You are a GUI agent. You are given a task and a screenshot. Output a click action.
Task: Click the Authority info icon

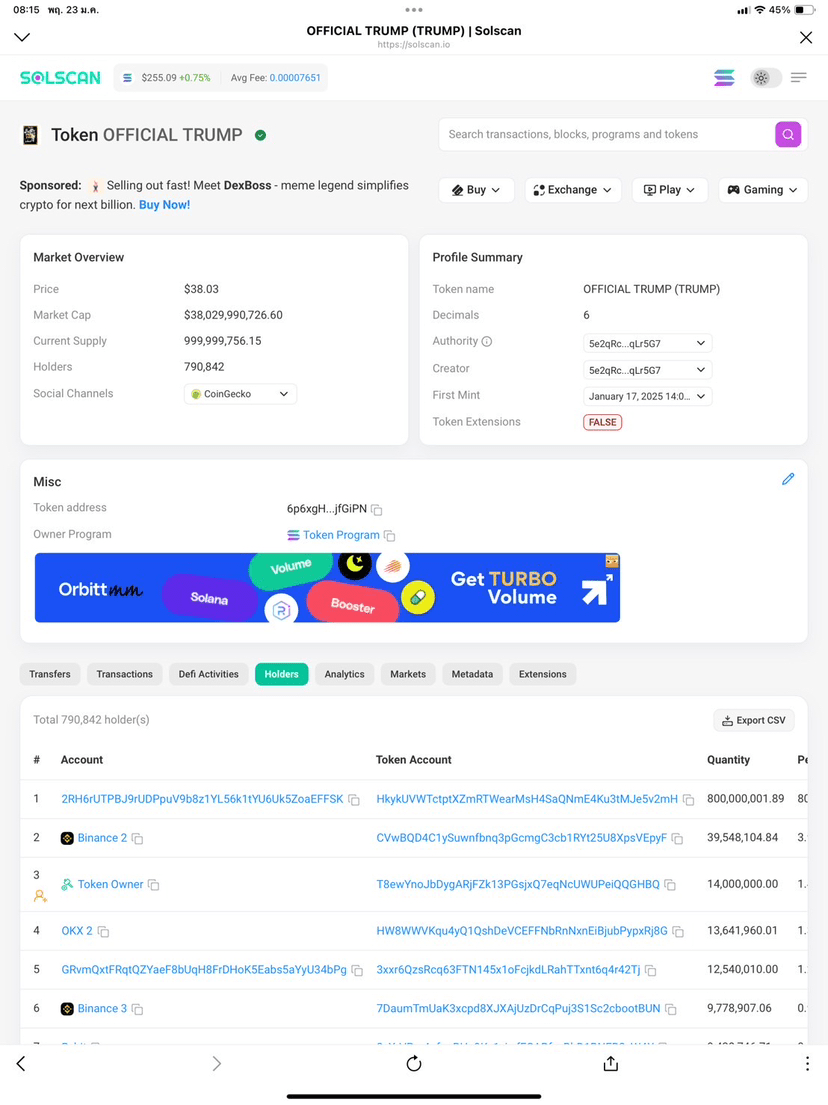[487, 341]
